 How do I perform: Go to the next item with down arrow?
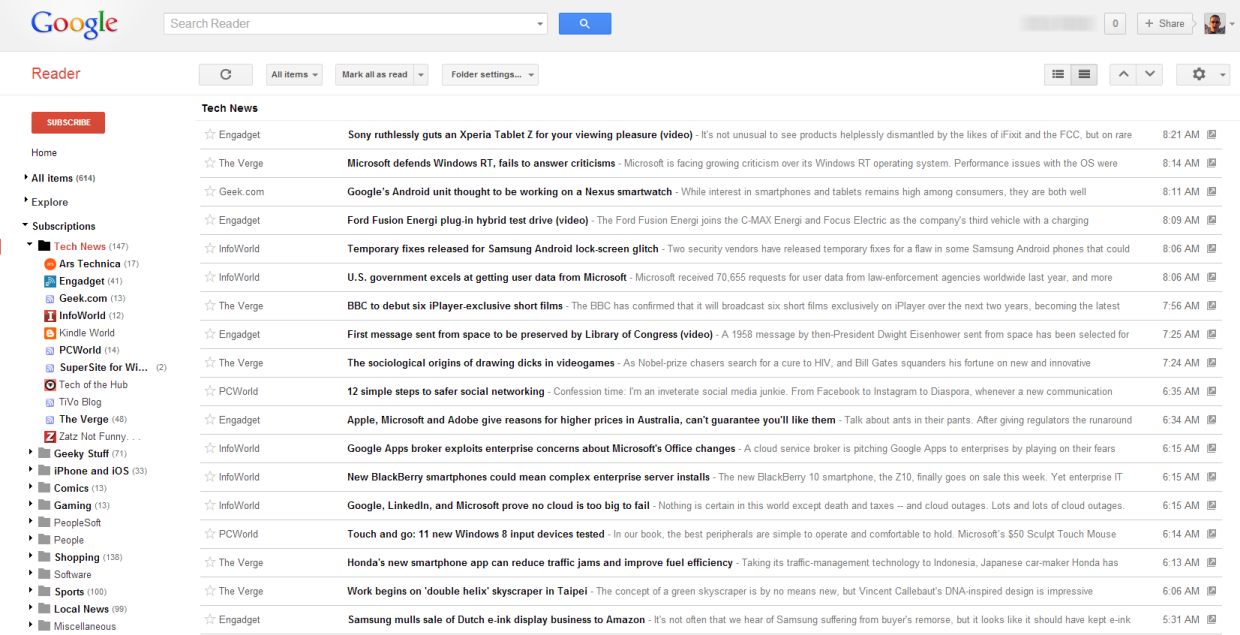click(1150, 74)
